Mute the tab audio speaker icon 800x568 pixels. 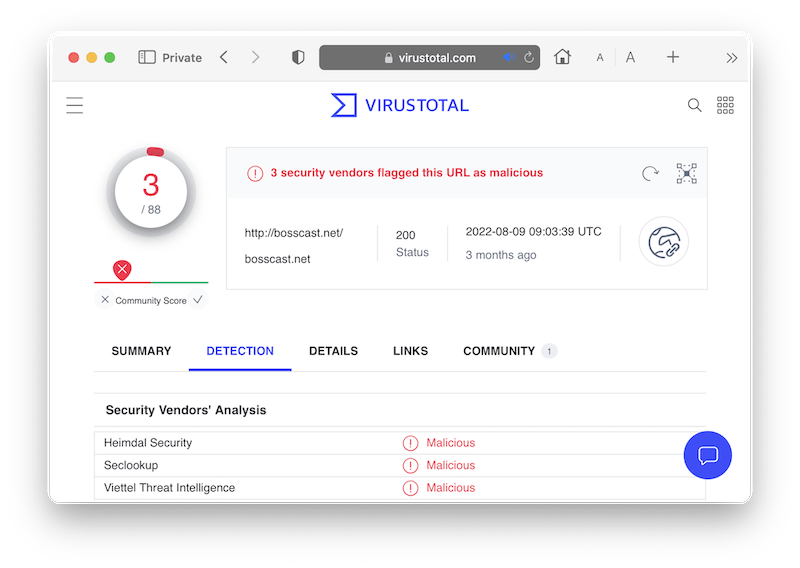509,57
